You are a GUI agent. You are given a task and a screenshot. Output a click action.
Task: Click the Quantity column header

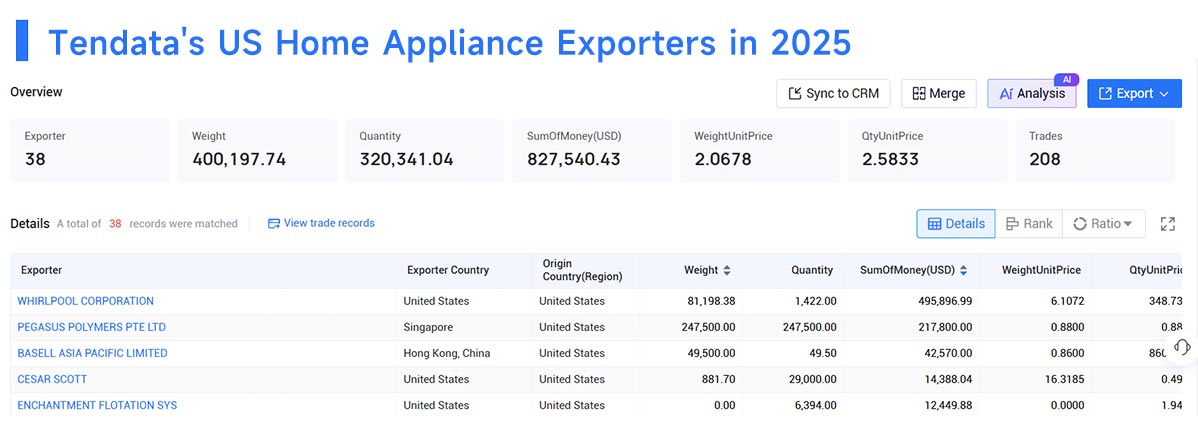pyautogui.click(x=811, y=270)
